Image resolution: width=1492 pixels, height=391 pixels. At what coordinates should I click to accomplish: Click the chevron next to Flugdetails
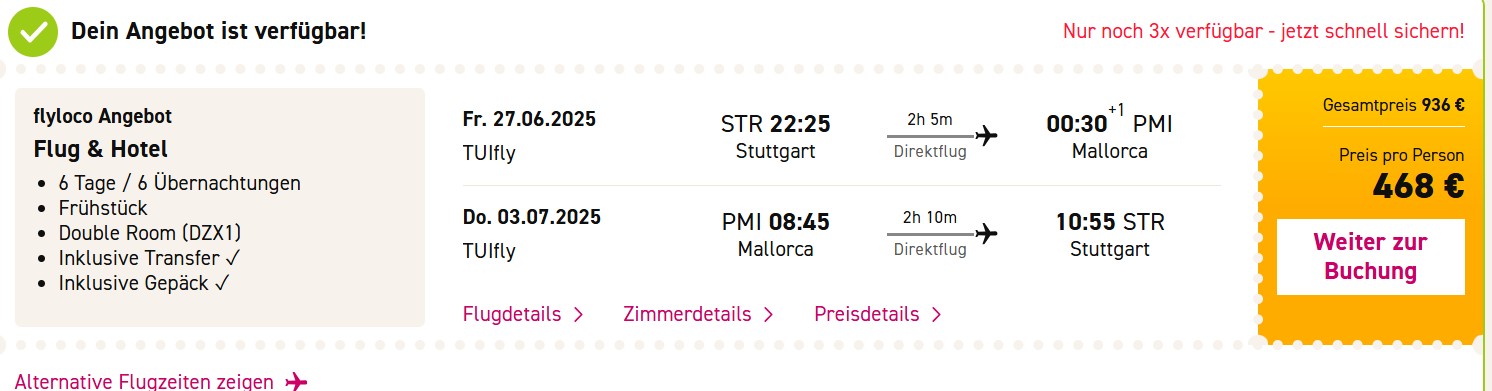578,315
